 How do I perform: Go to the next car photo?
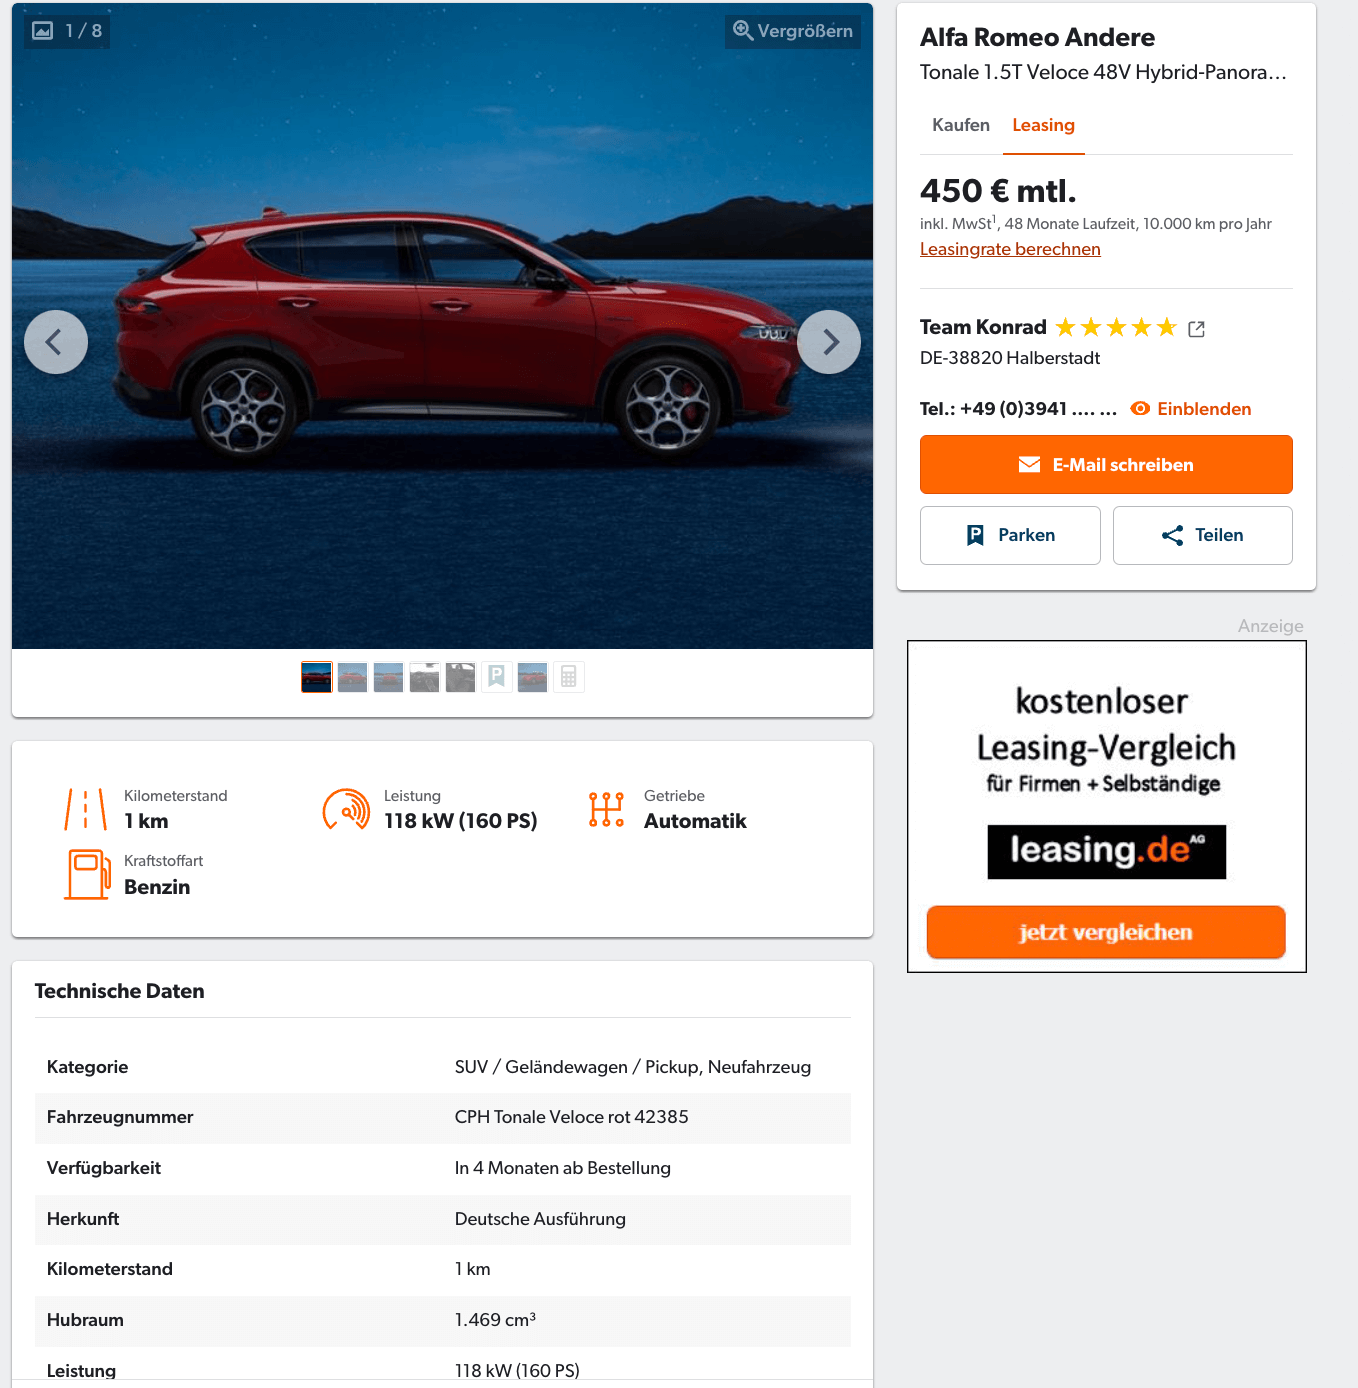pos(829,342)
